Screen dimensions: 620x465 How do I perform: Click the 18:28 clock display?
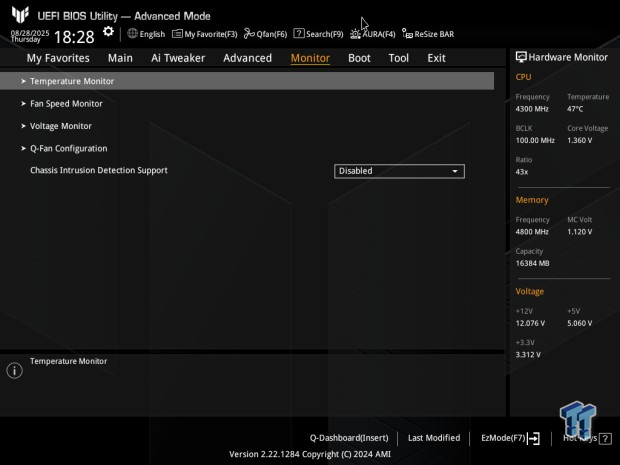(74, 37)
